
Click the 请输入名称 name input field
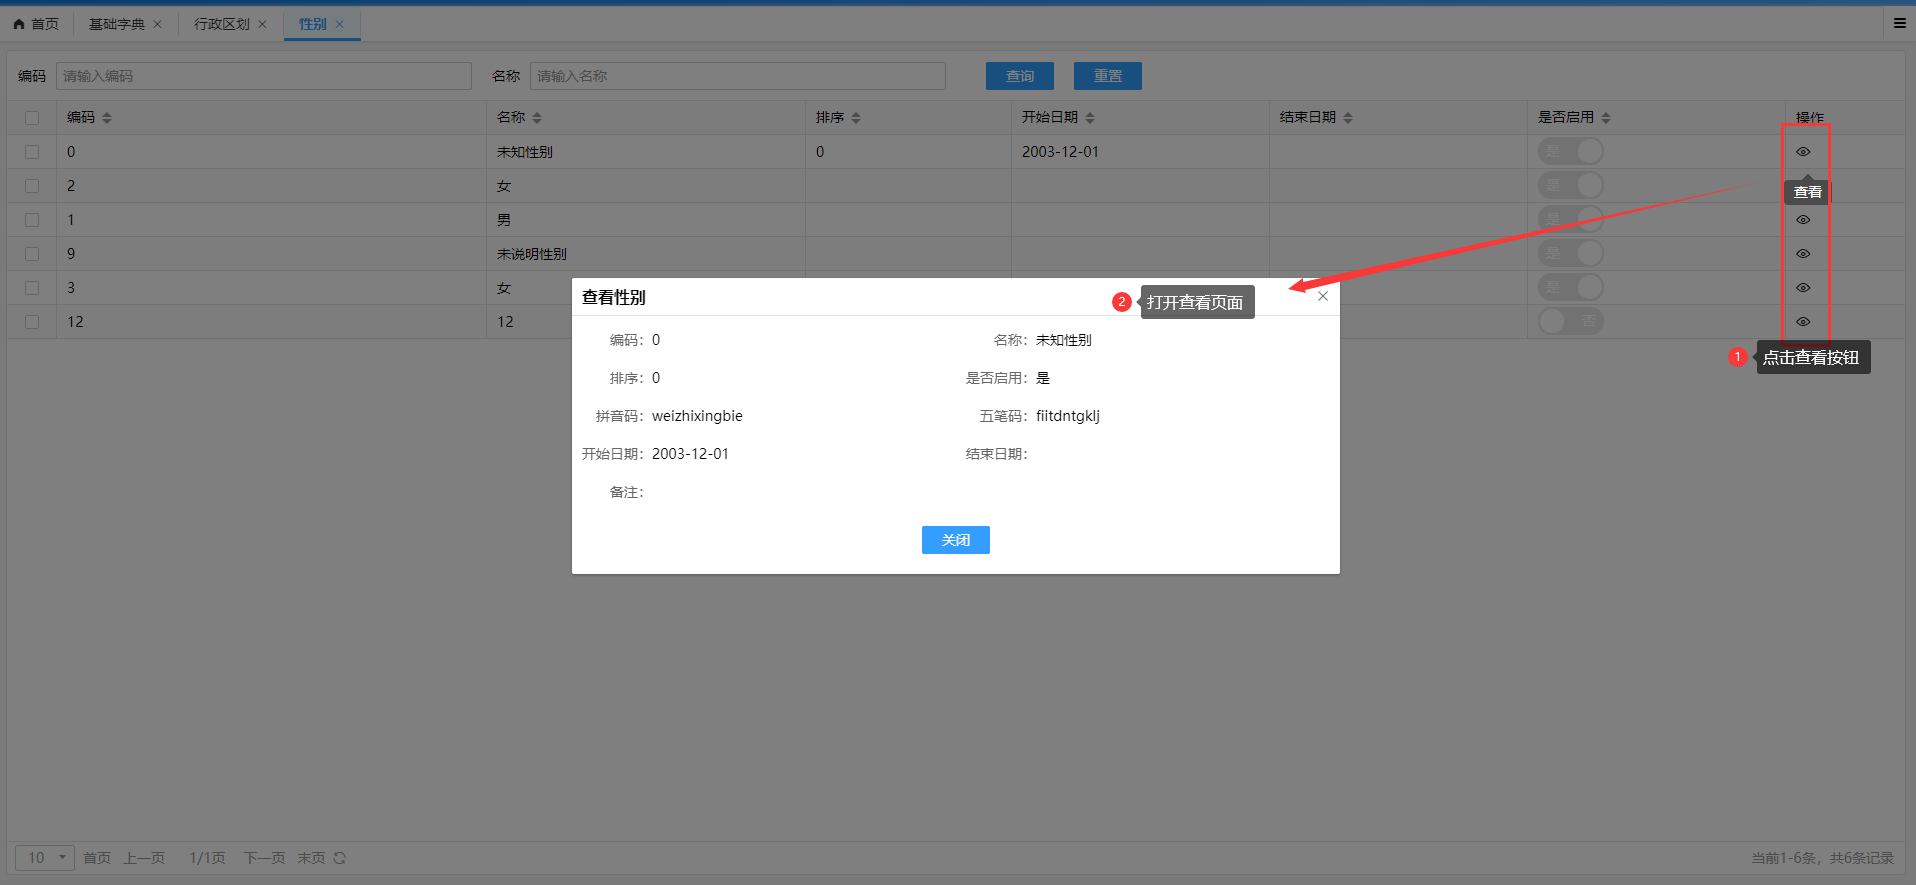tap(737, 76)
